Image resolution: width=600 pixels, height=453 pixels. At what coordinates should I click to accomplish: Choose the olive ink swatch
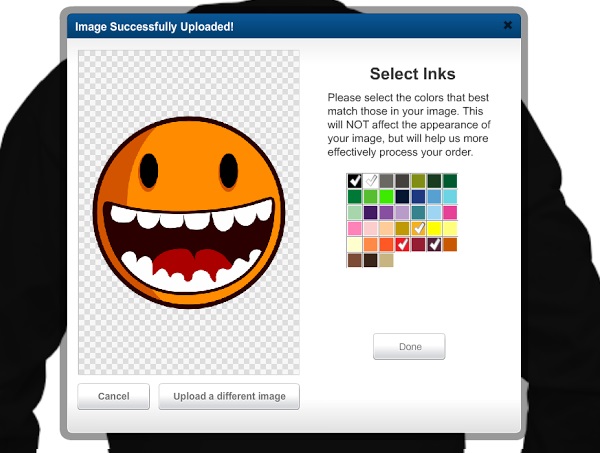(419, 181)
